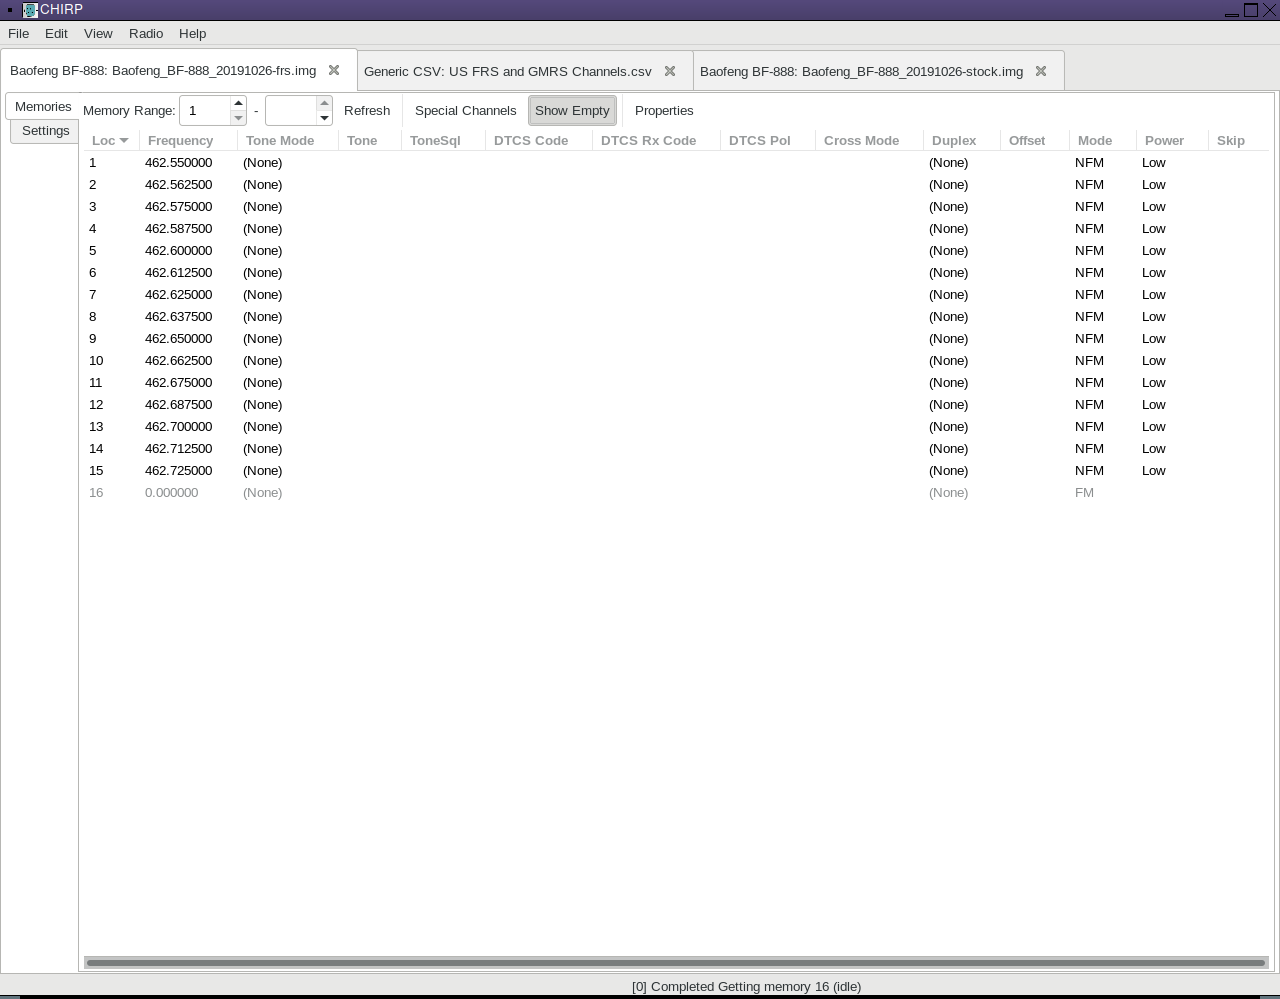Open the File menu
Screen dimensions: 1280x999
click(x=18, y=33)
